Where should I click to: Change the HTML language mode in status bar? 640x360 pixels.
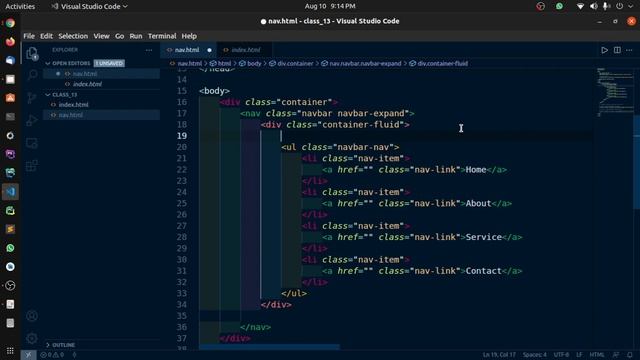click(597, 355)
